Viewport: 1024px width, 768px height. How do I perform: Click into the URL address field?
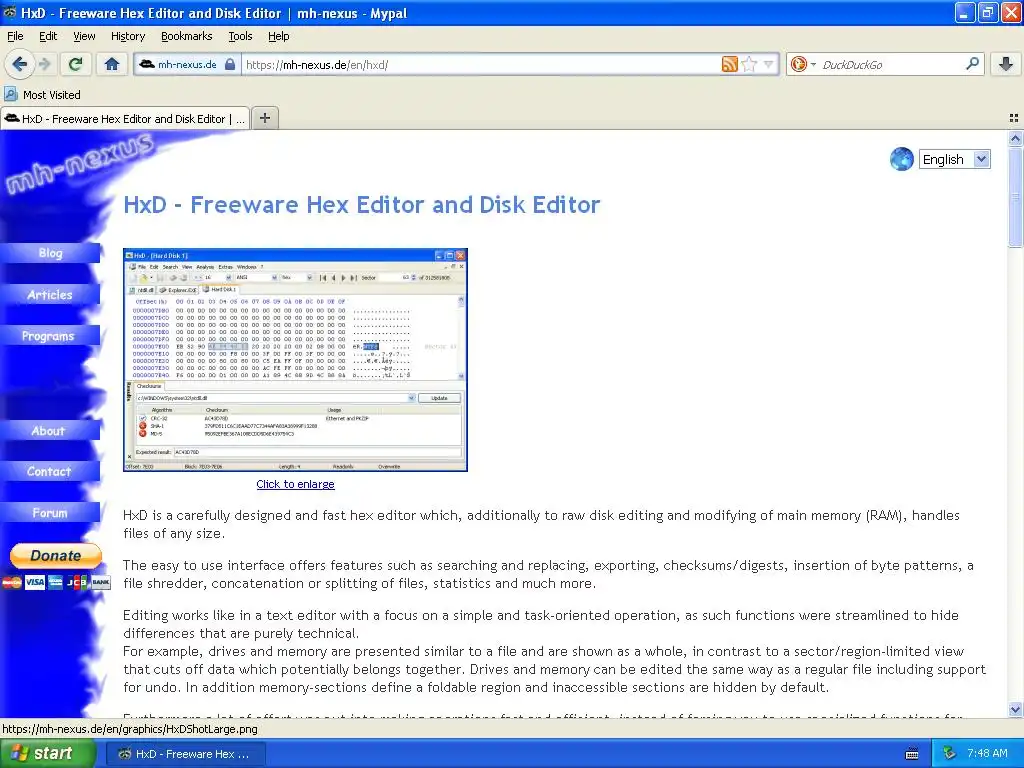click(480, 64)
